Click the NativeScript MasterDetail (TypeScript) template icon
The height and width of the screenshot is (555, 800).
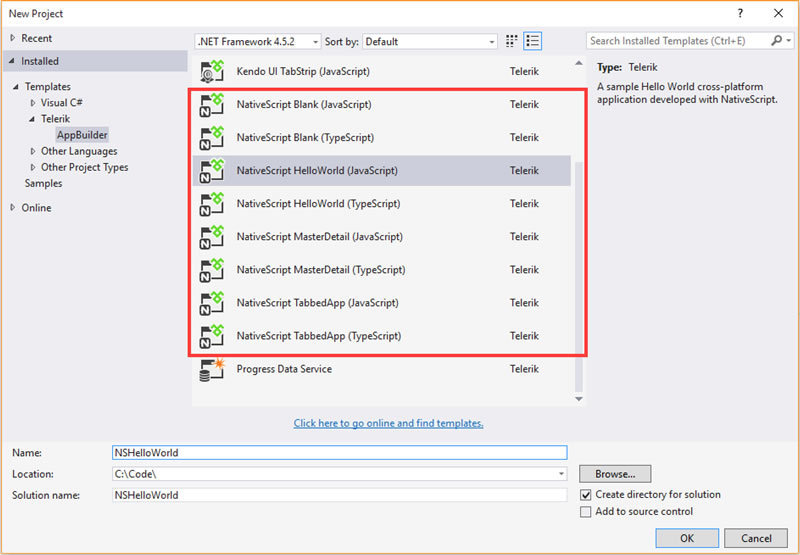point(212,270)
